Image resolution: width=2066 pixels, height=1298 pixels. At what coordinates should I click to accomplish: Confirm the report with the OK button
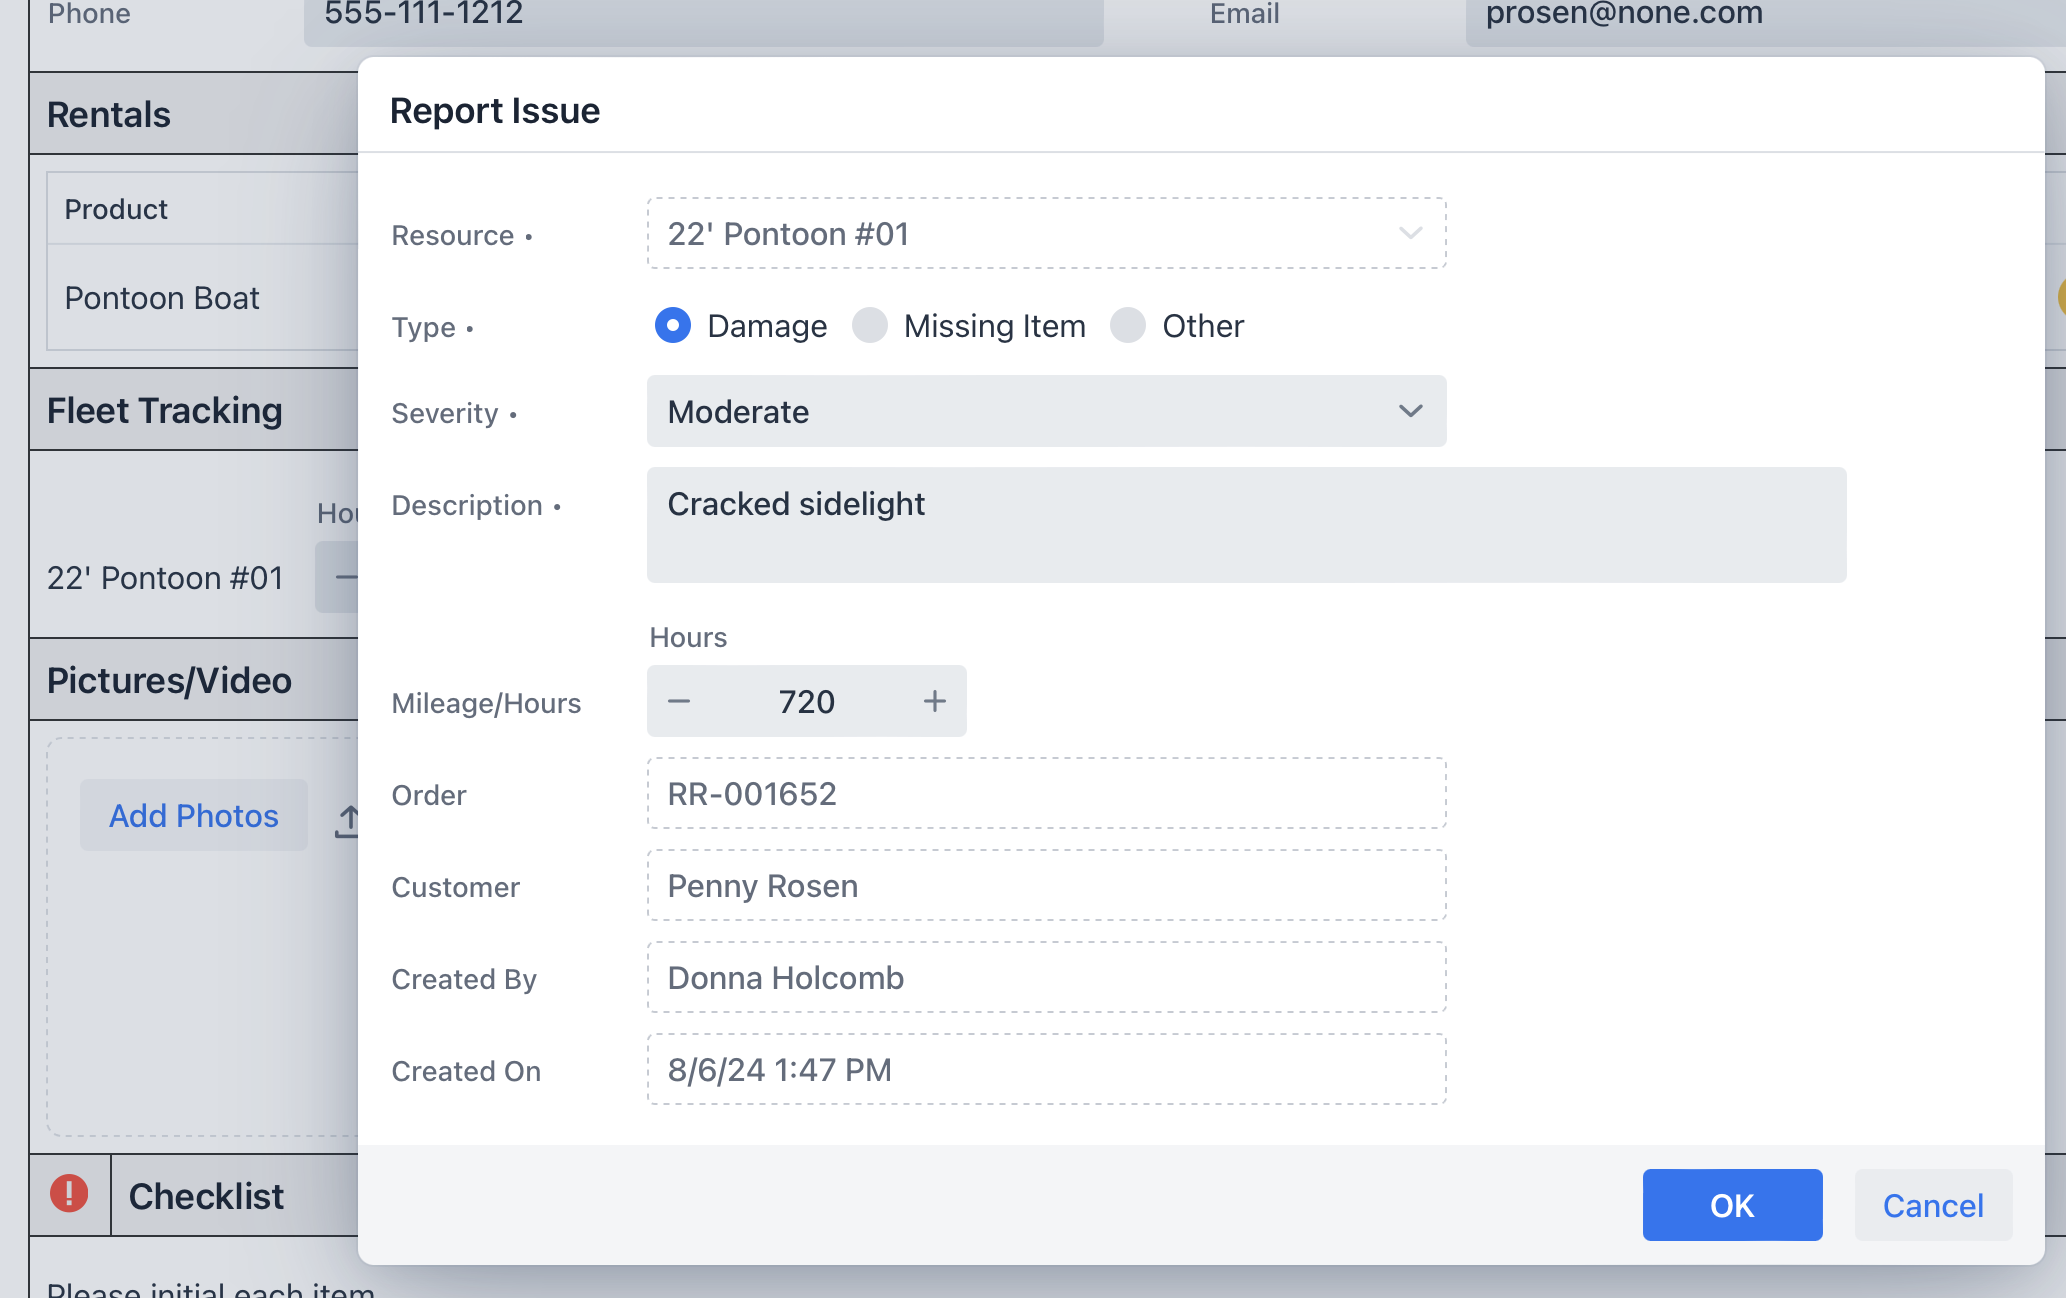[x=1732, y=1205]
